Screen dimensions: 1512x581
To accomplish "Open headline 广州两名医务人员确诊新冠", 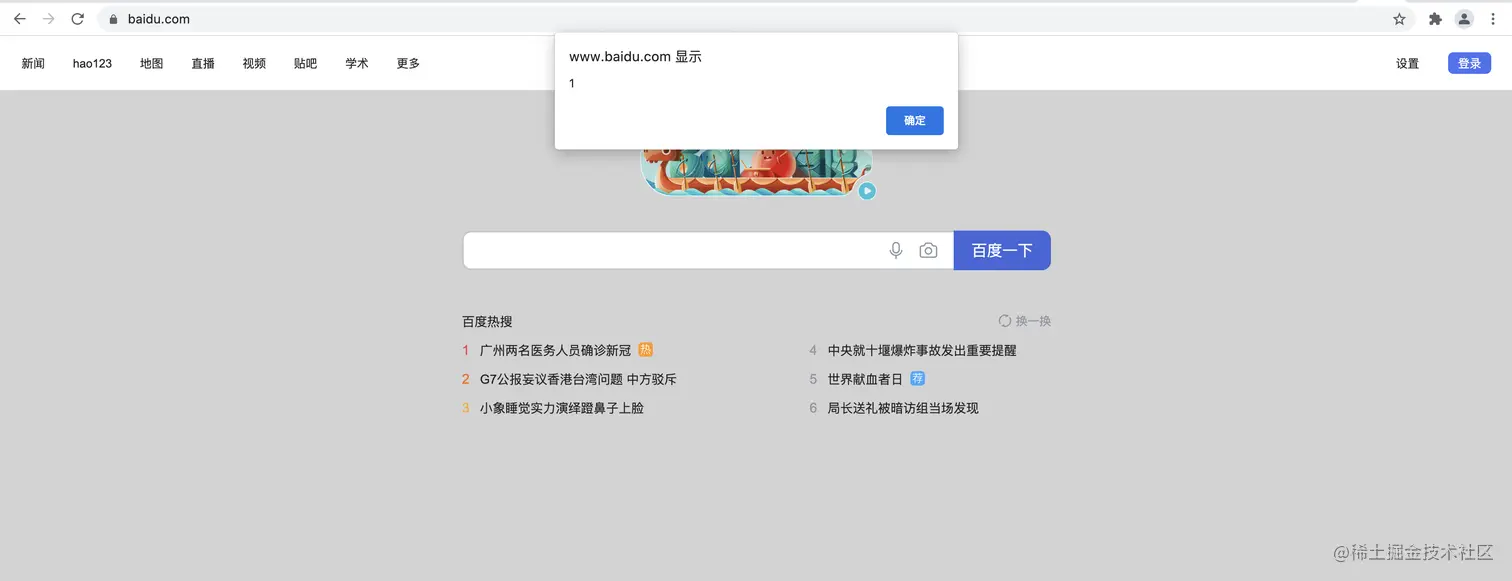I will pos(555,350).
